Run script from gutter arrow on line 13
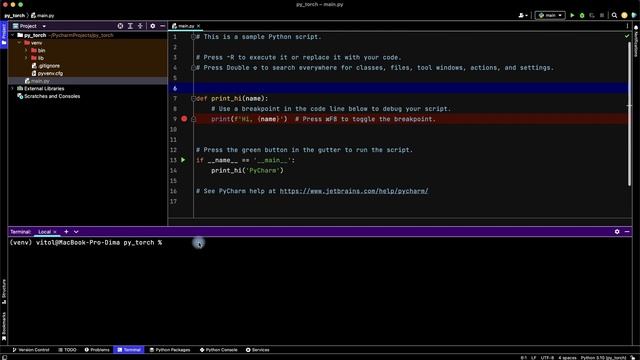This screenshot has height=360, width=640. (x=183, y=160)
